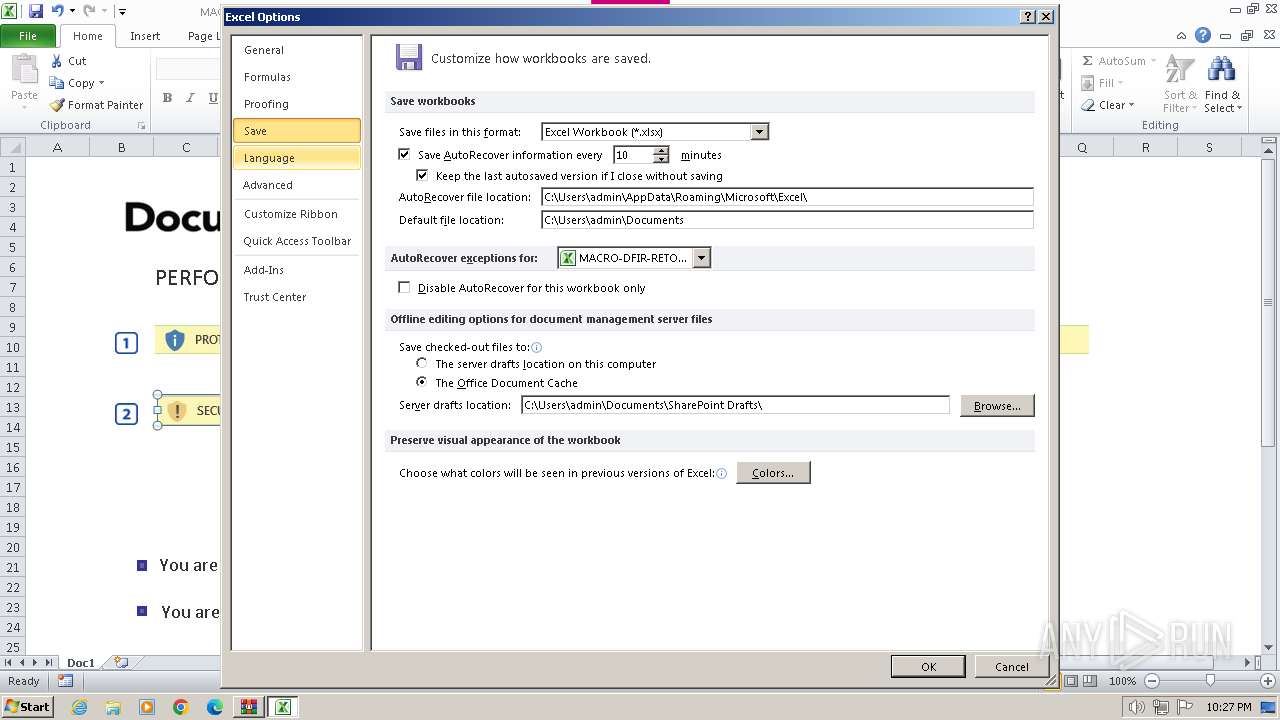
Task: Toggle Keep the last autosaved version checkbox
Action: pos(422,175)
